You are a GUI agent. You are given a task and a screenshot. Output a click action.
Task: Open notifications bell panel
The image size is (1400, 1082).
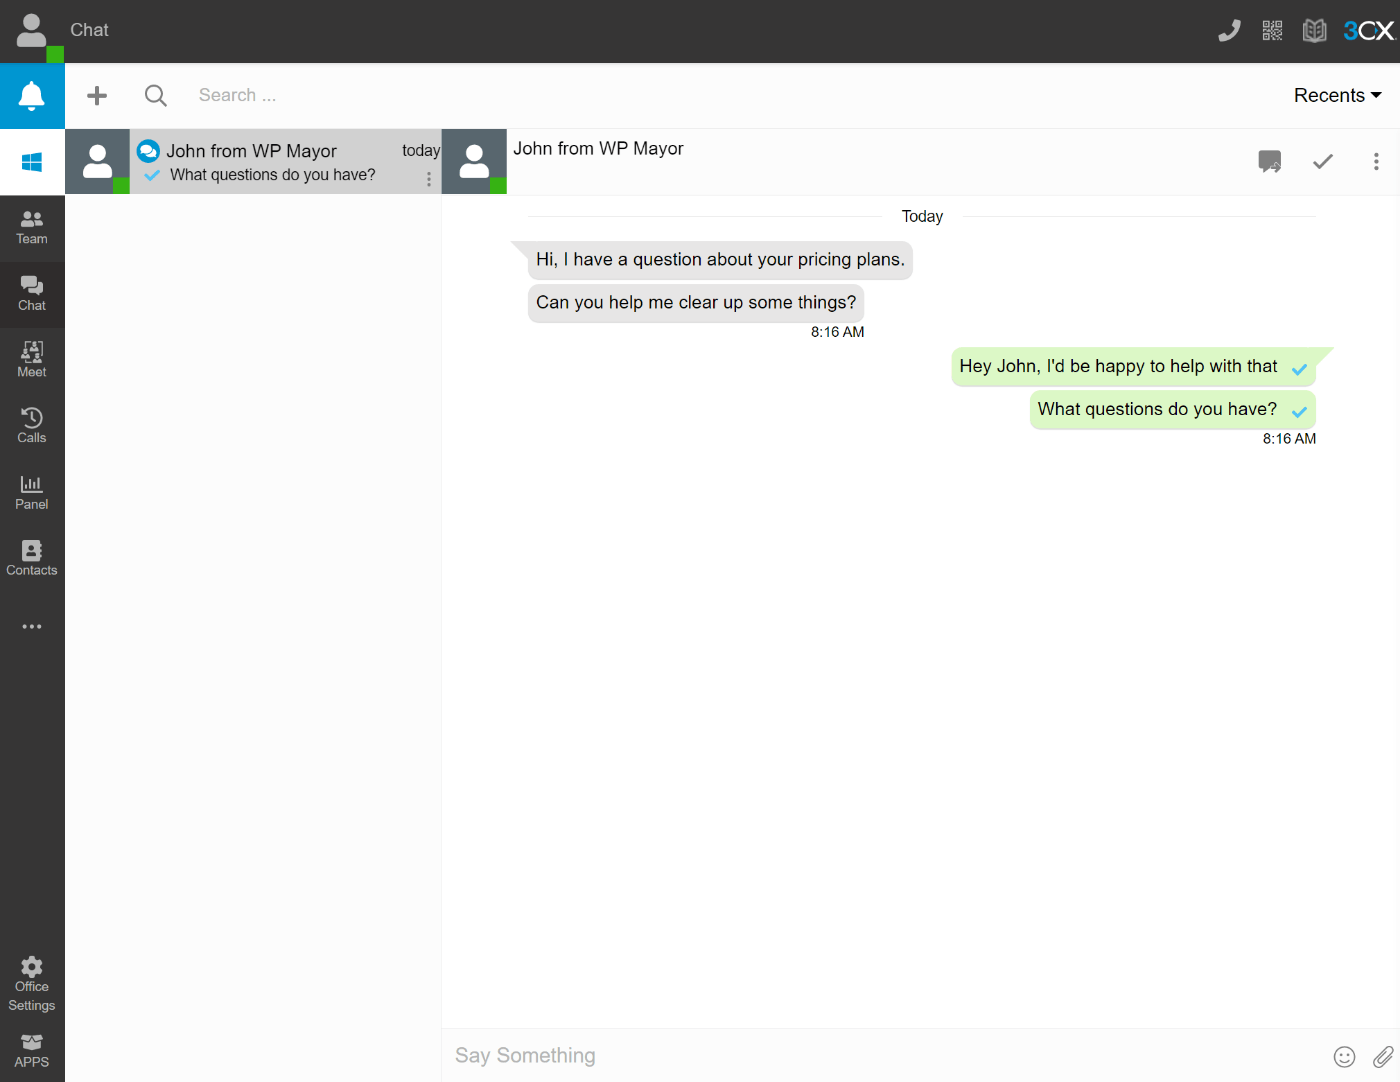coord(32,96)
